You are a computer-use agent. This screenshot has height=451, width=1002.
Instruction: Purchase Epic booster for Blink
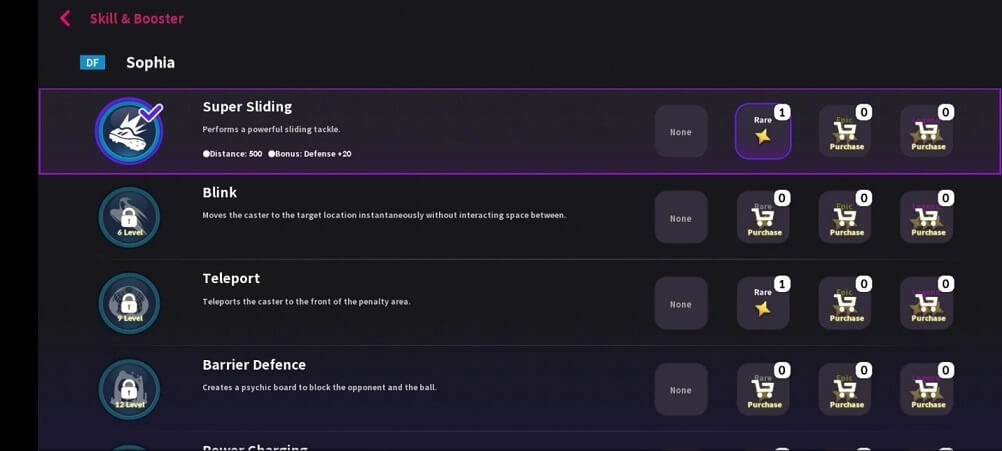point(846,217)
